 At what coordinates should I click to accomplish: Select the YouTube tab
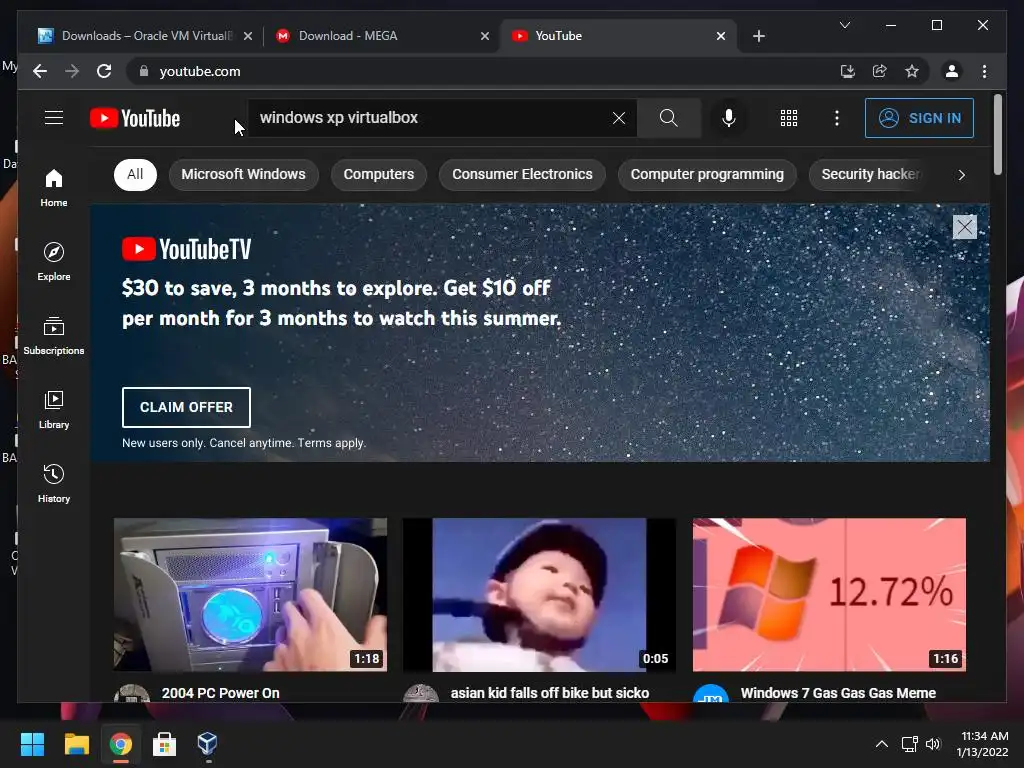point(617,36)
